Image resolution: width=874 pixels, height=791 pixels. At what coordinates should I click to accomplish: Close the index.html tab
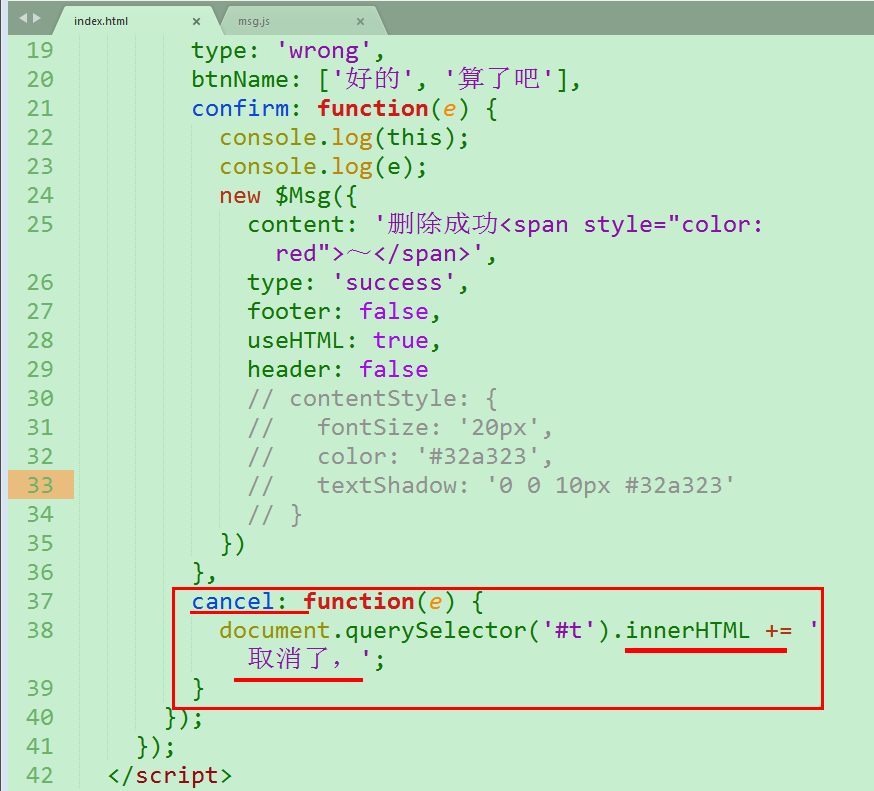click(196, 21)
